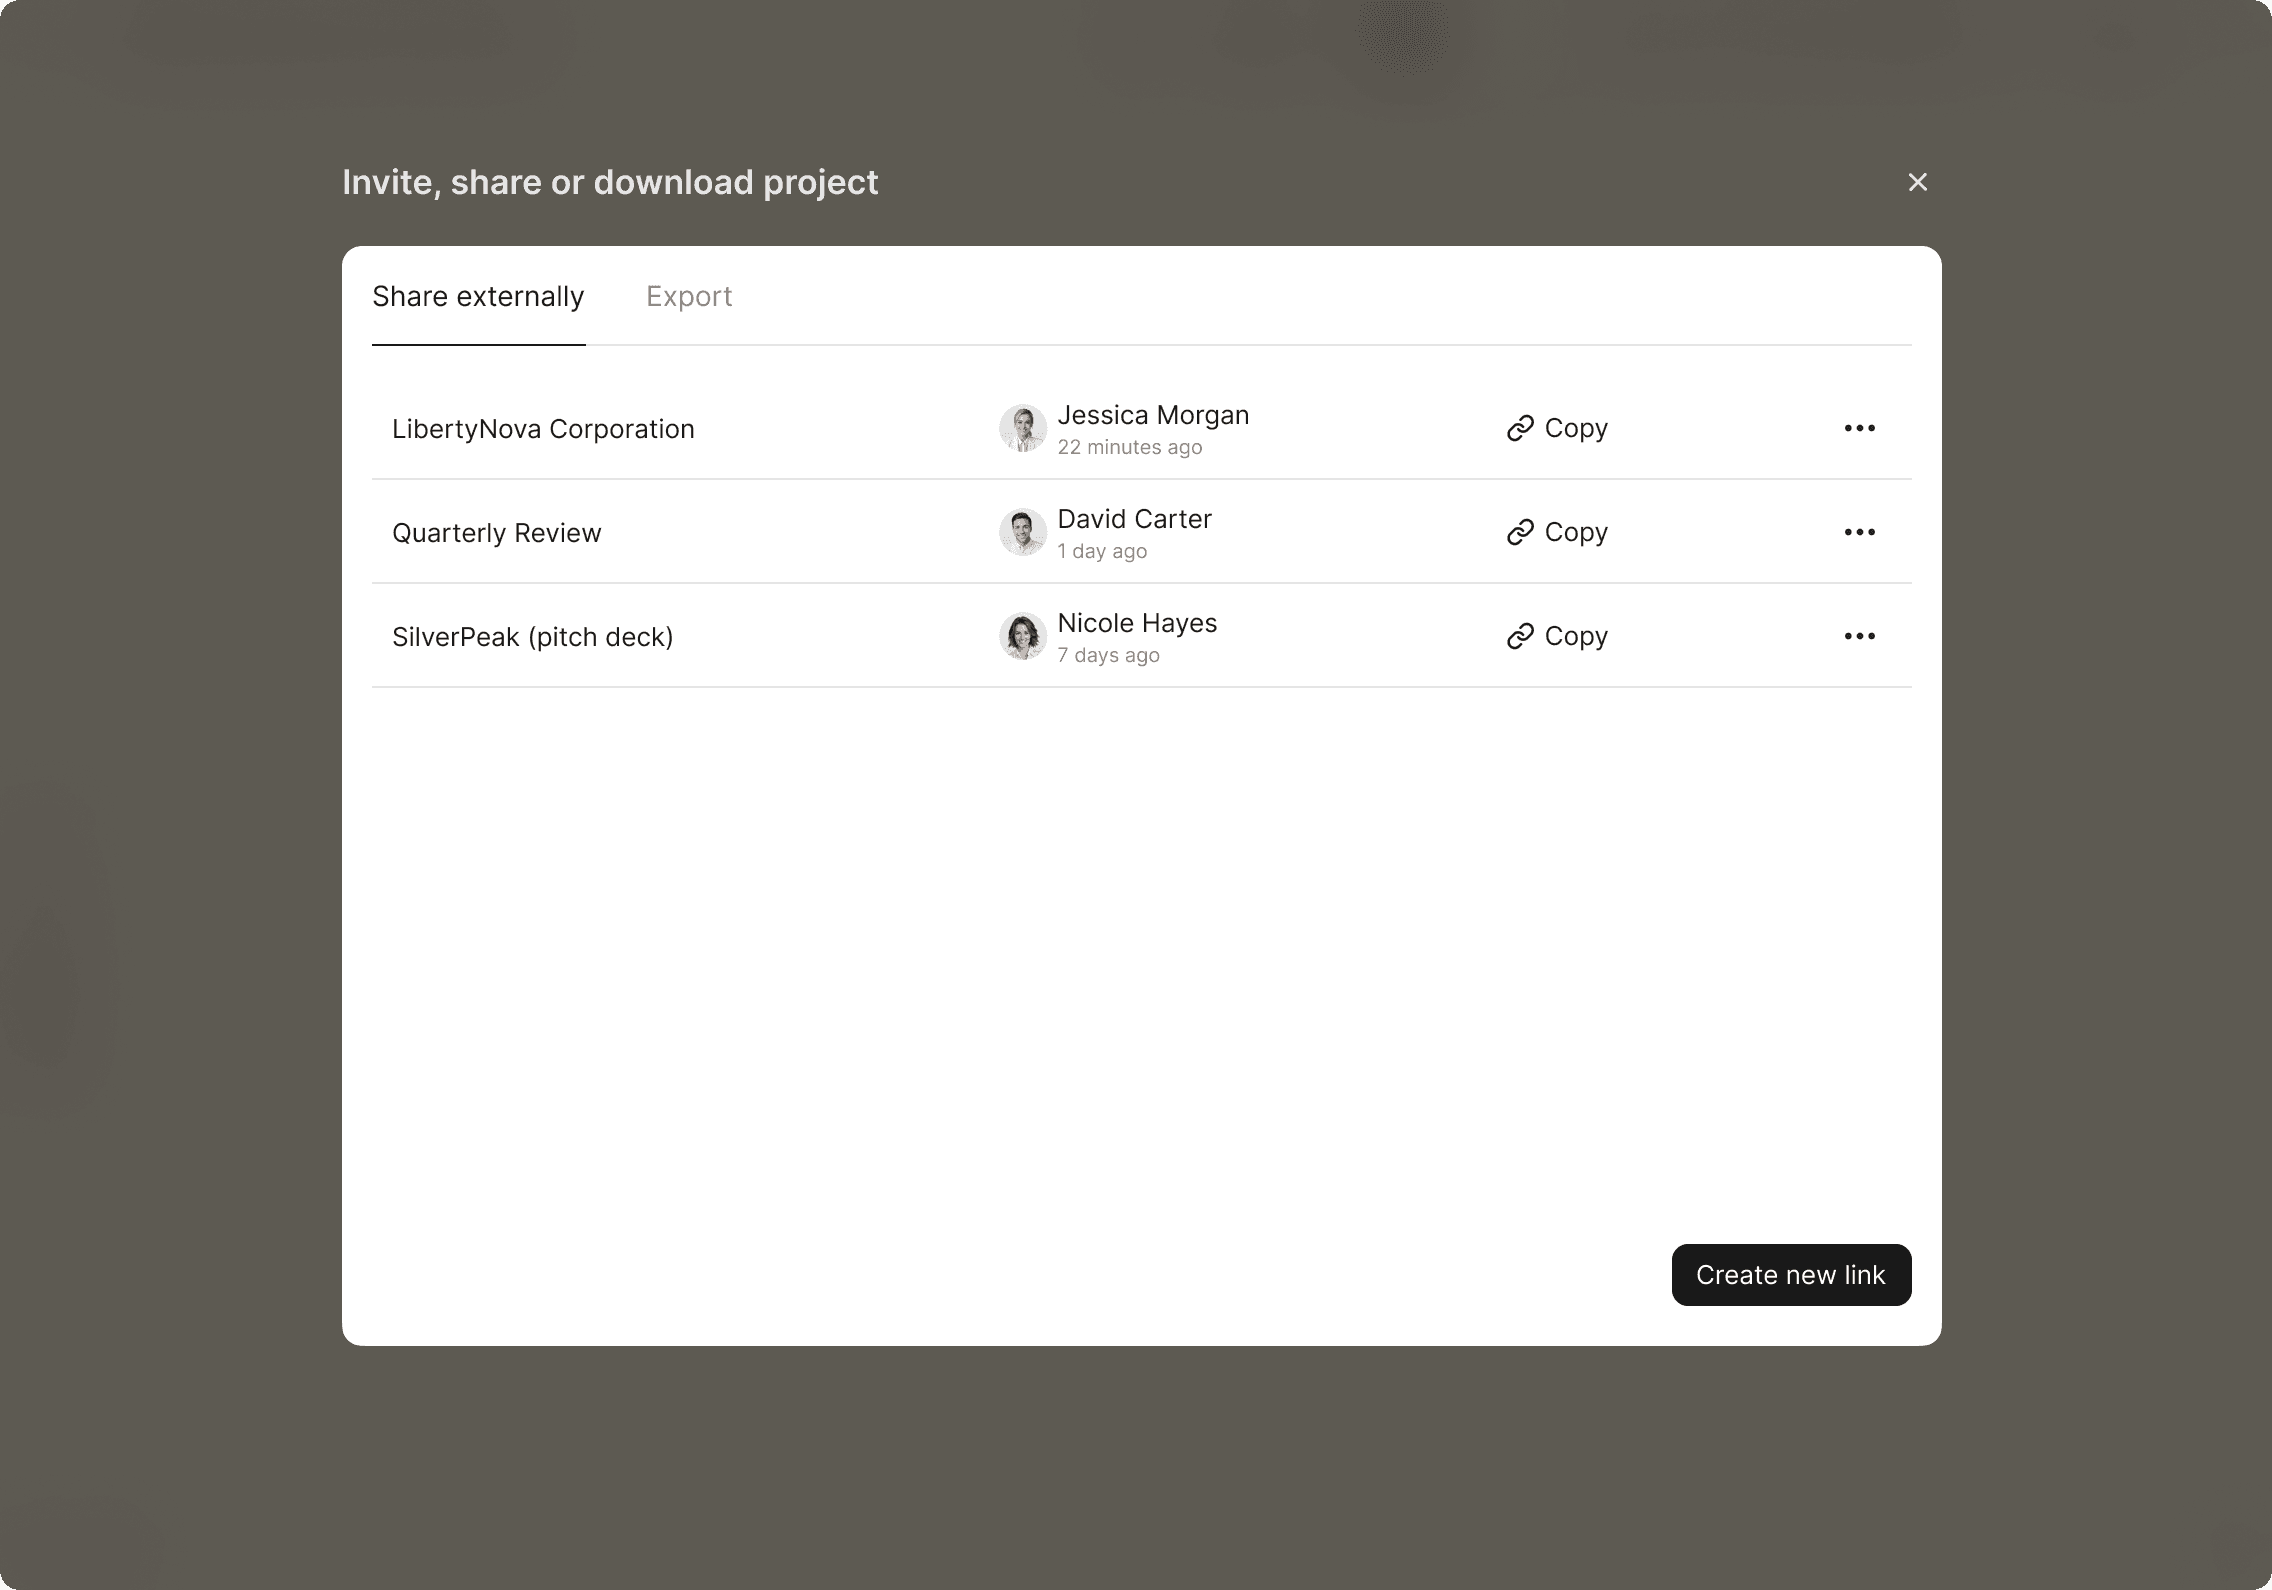Close the share project dialog
Viewport: 2272px width, 1590px height.
tap(1917, 182)
